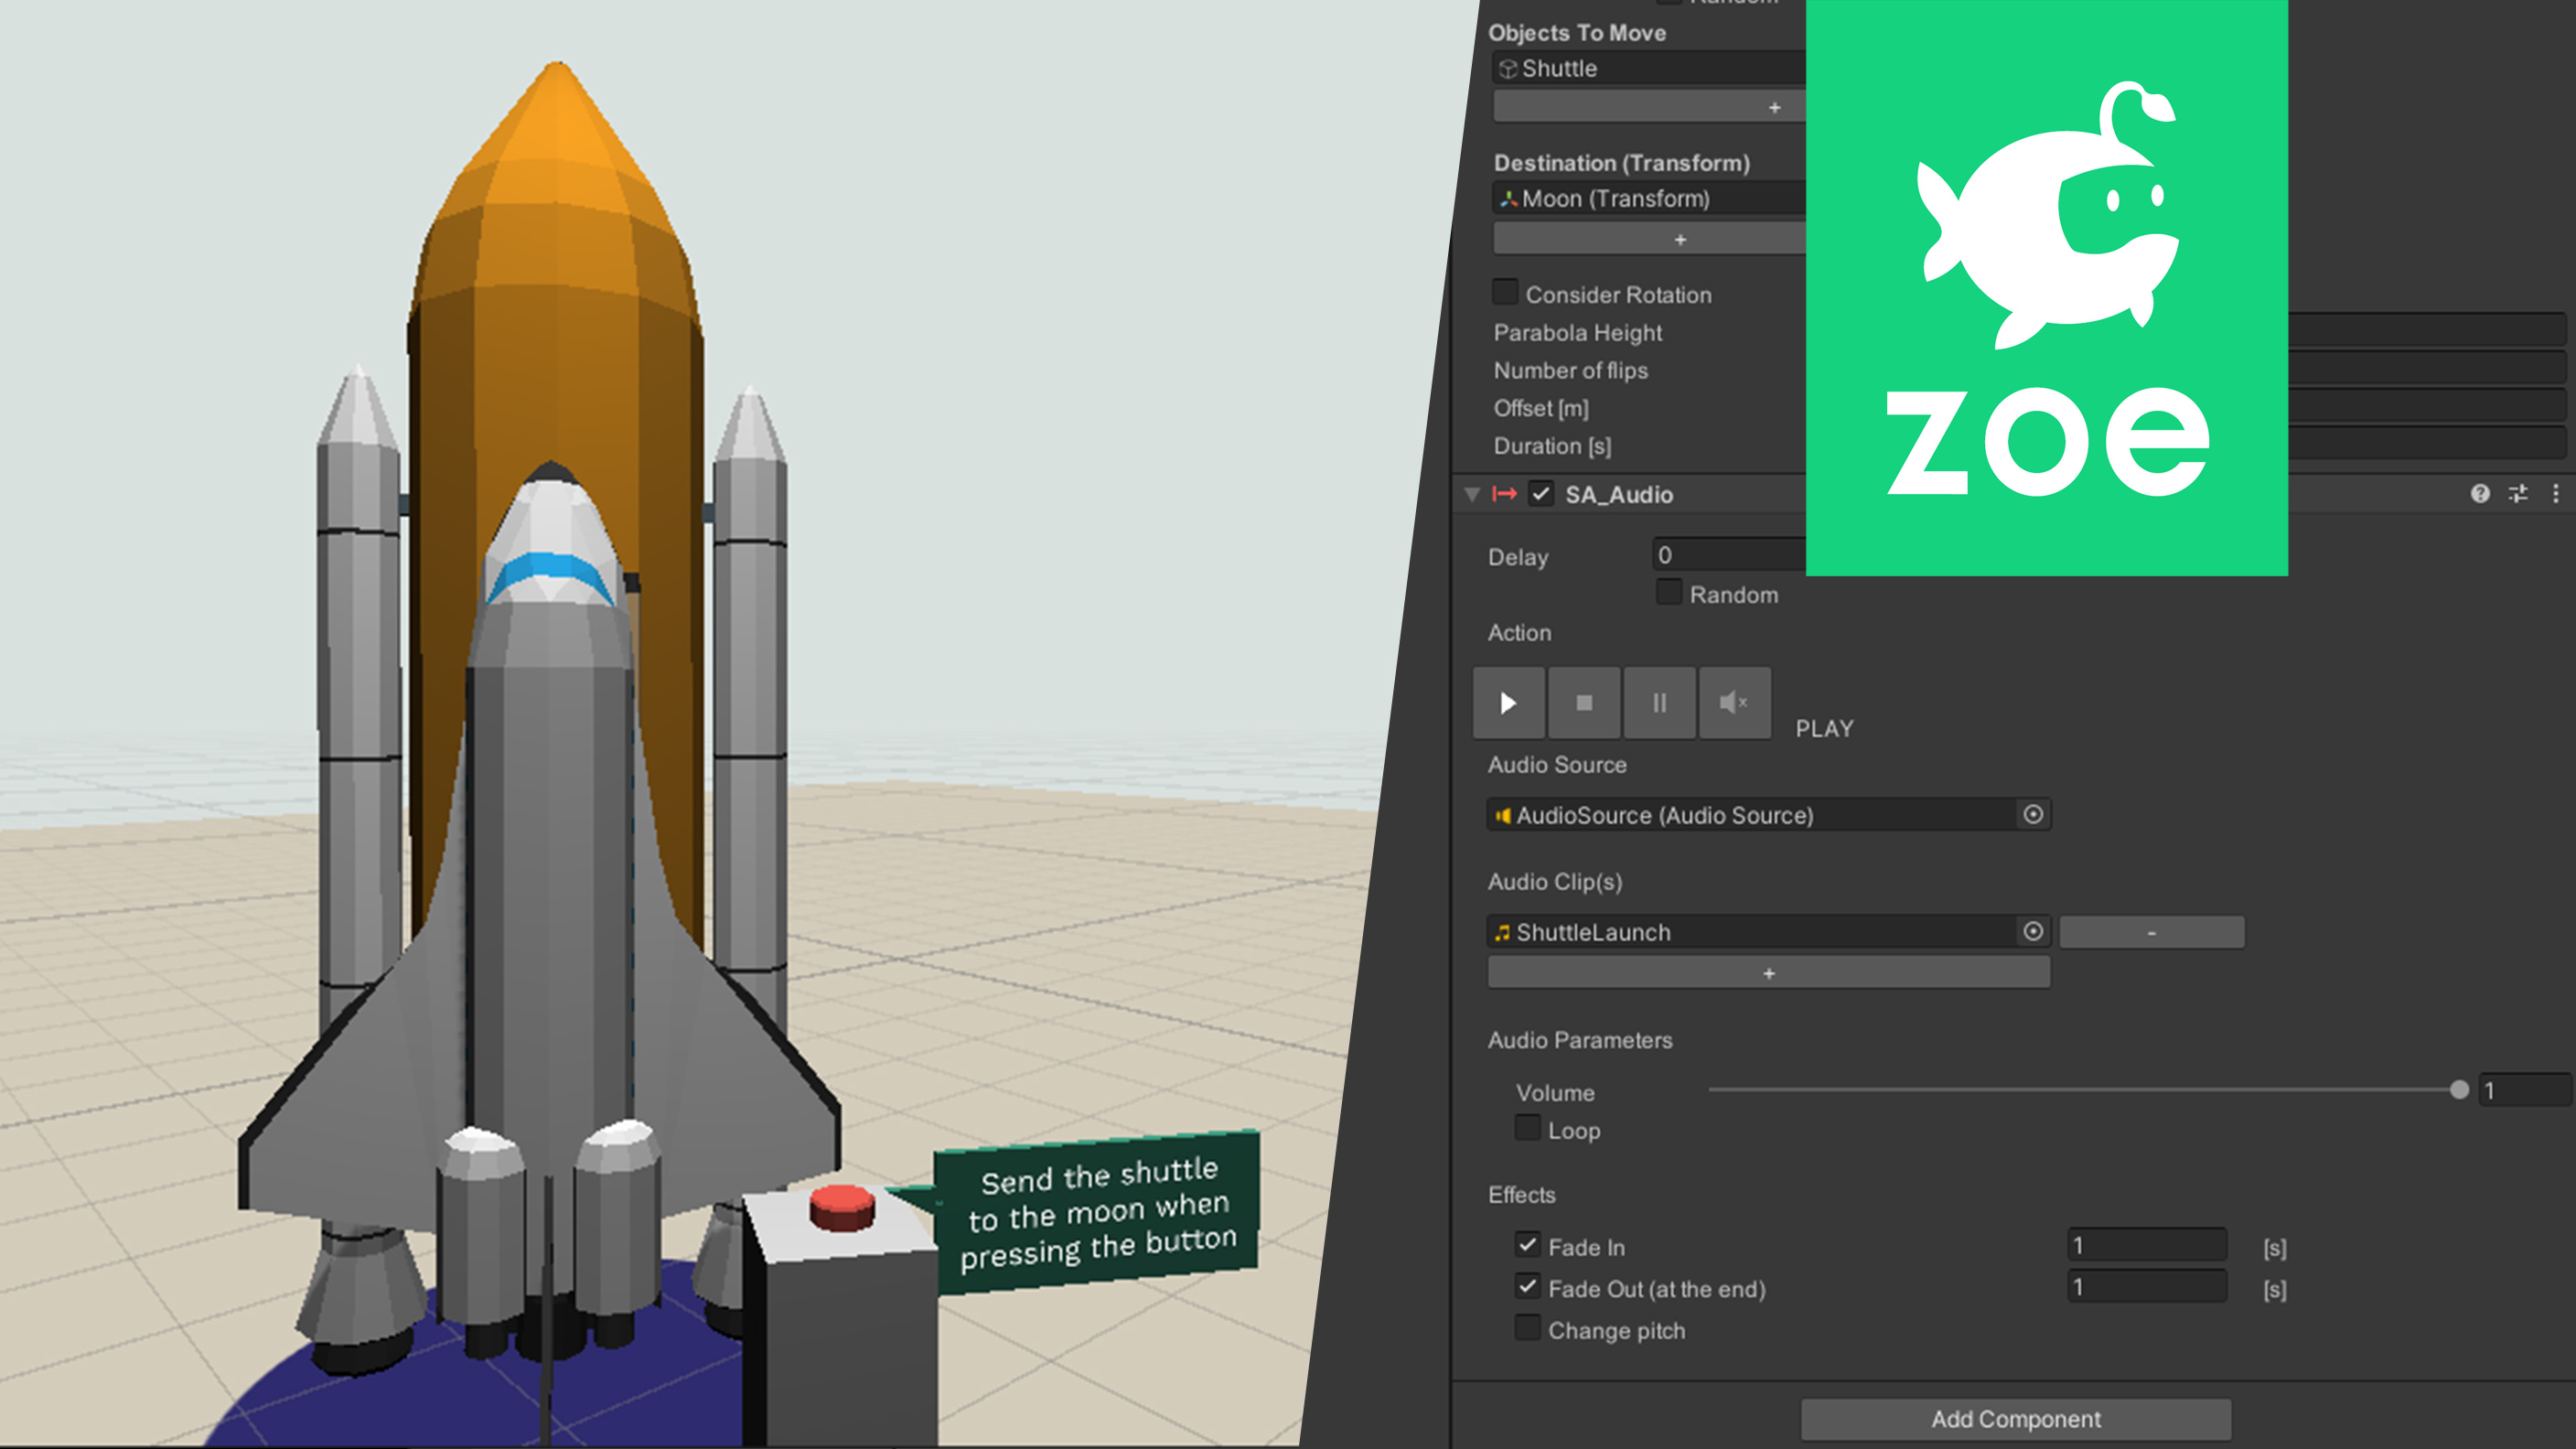Image resolution: width=2576 pixels, height=1449 pixels.
Task: Collapse the SA_Audio component foldout arrow
Action: 1472,494
